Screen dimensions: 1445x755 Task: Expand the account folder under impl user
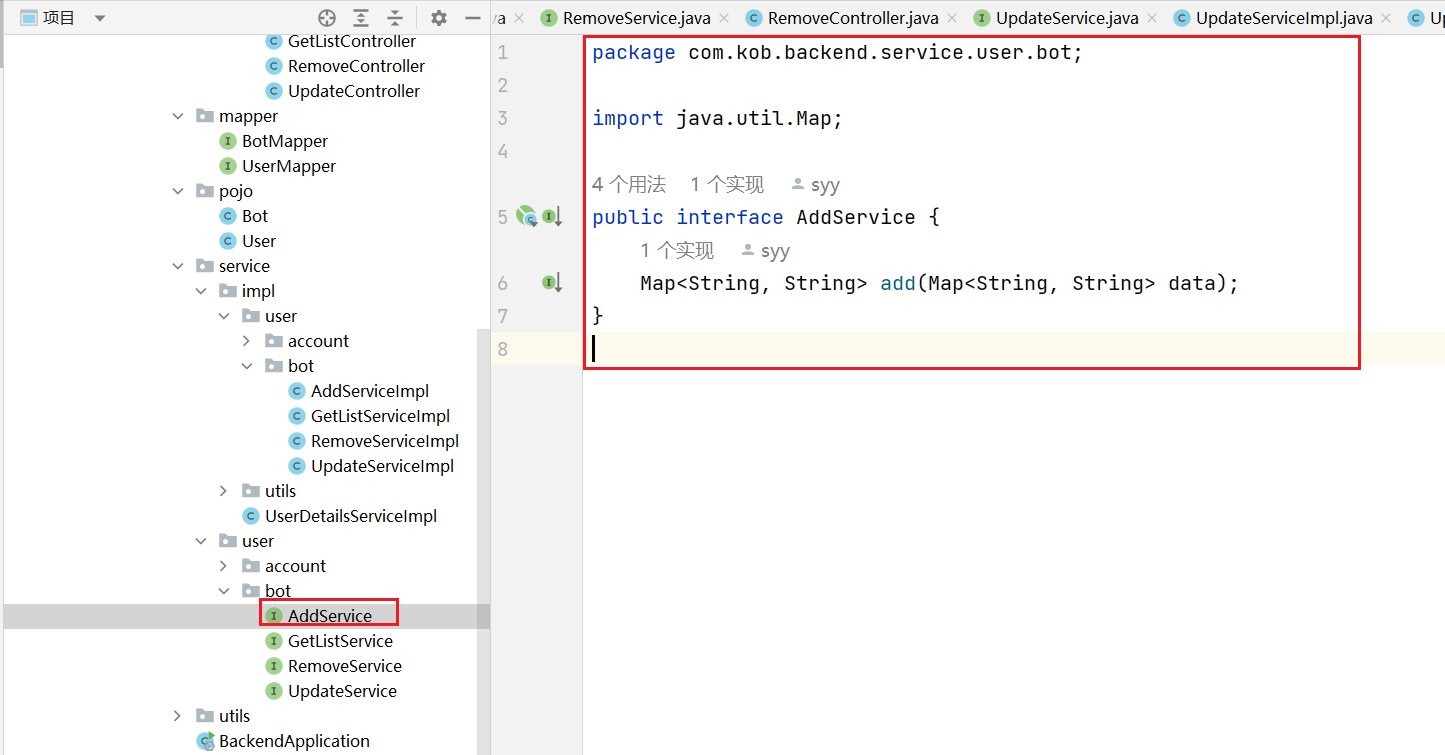point(247,341)
